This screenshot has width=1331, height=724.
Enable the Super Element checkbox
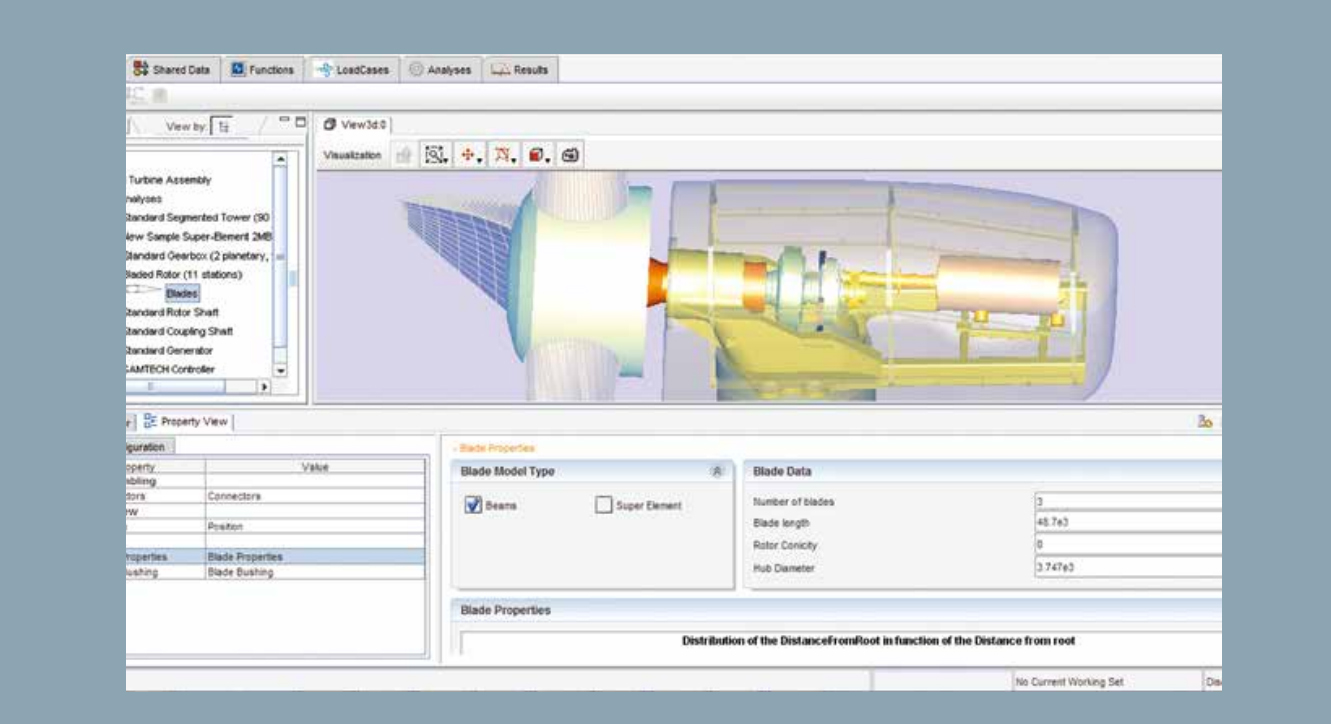click(x=603, y=505)
